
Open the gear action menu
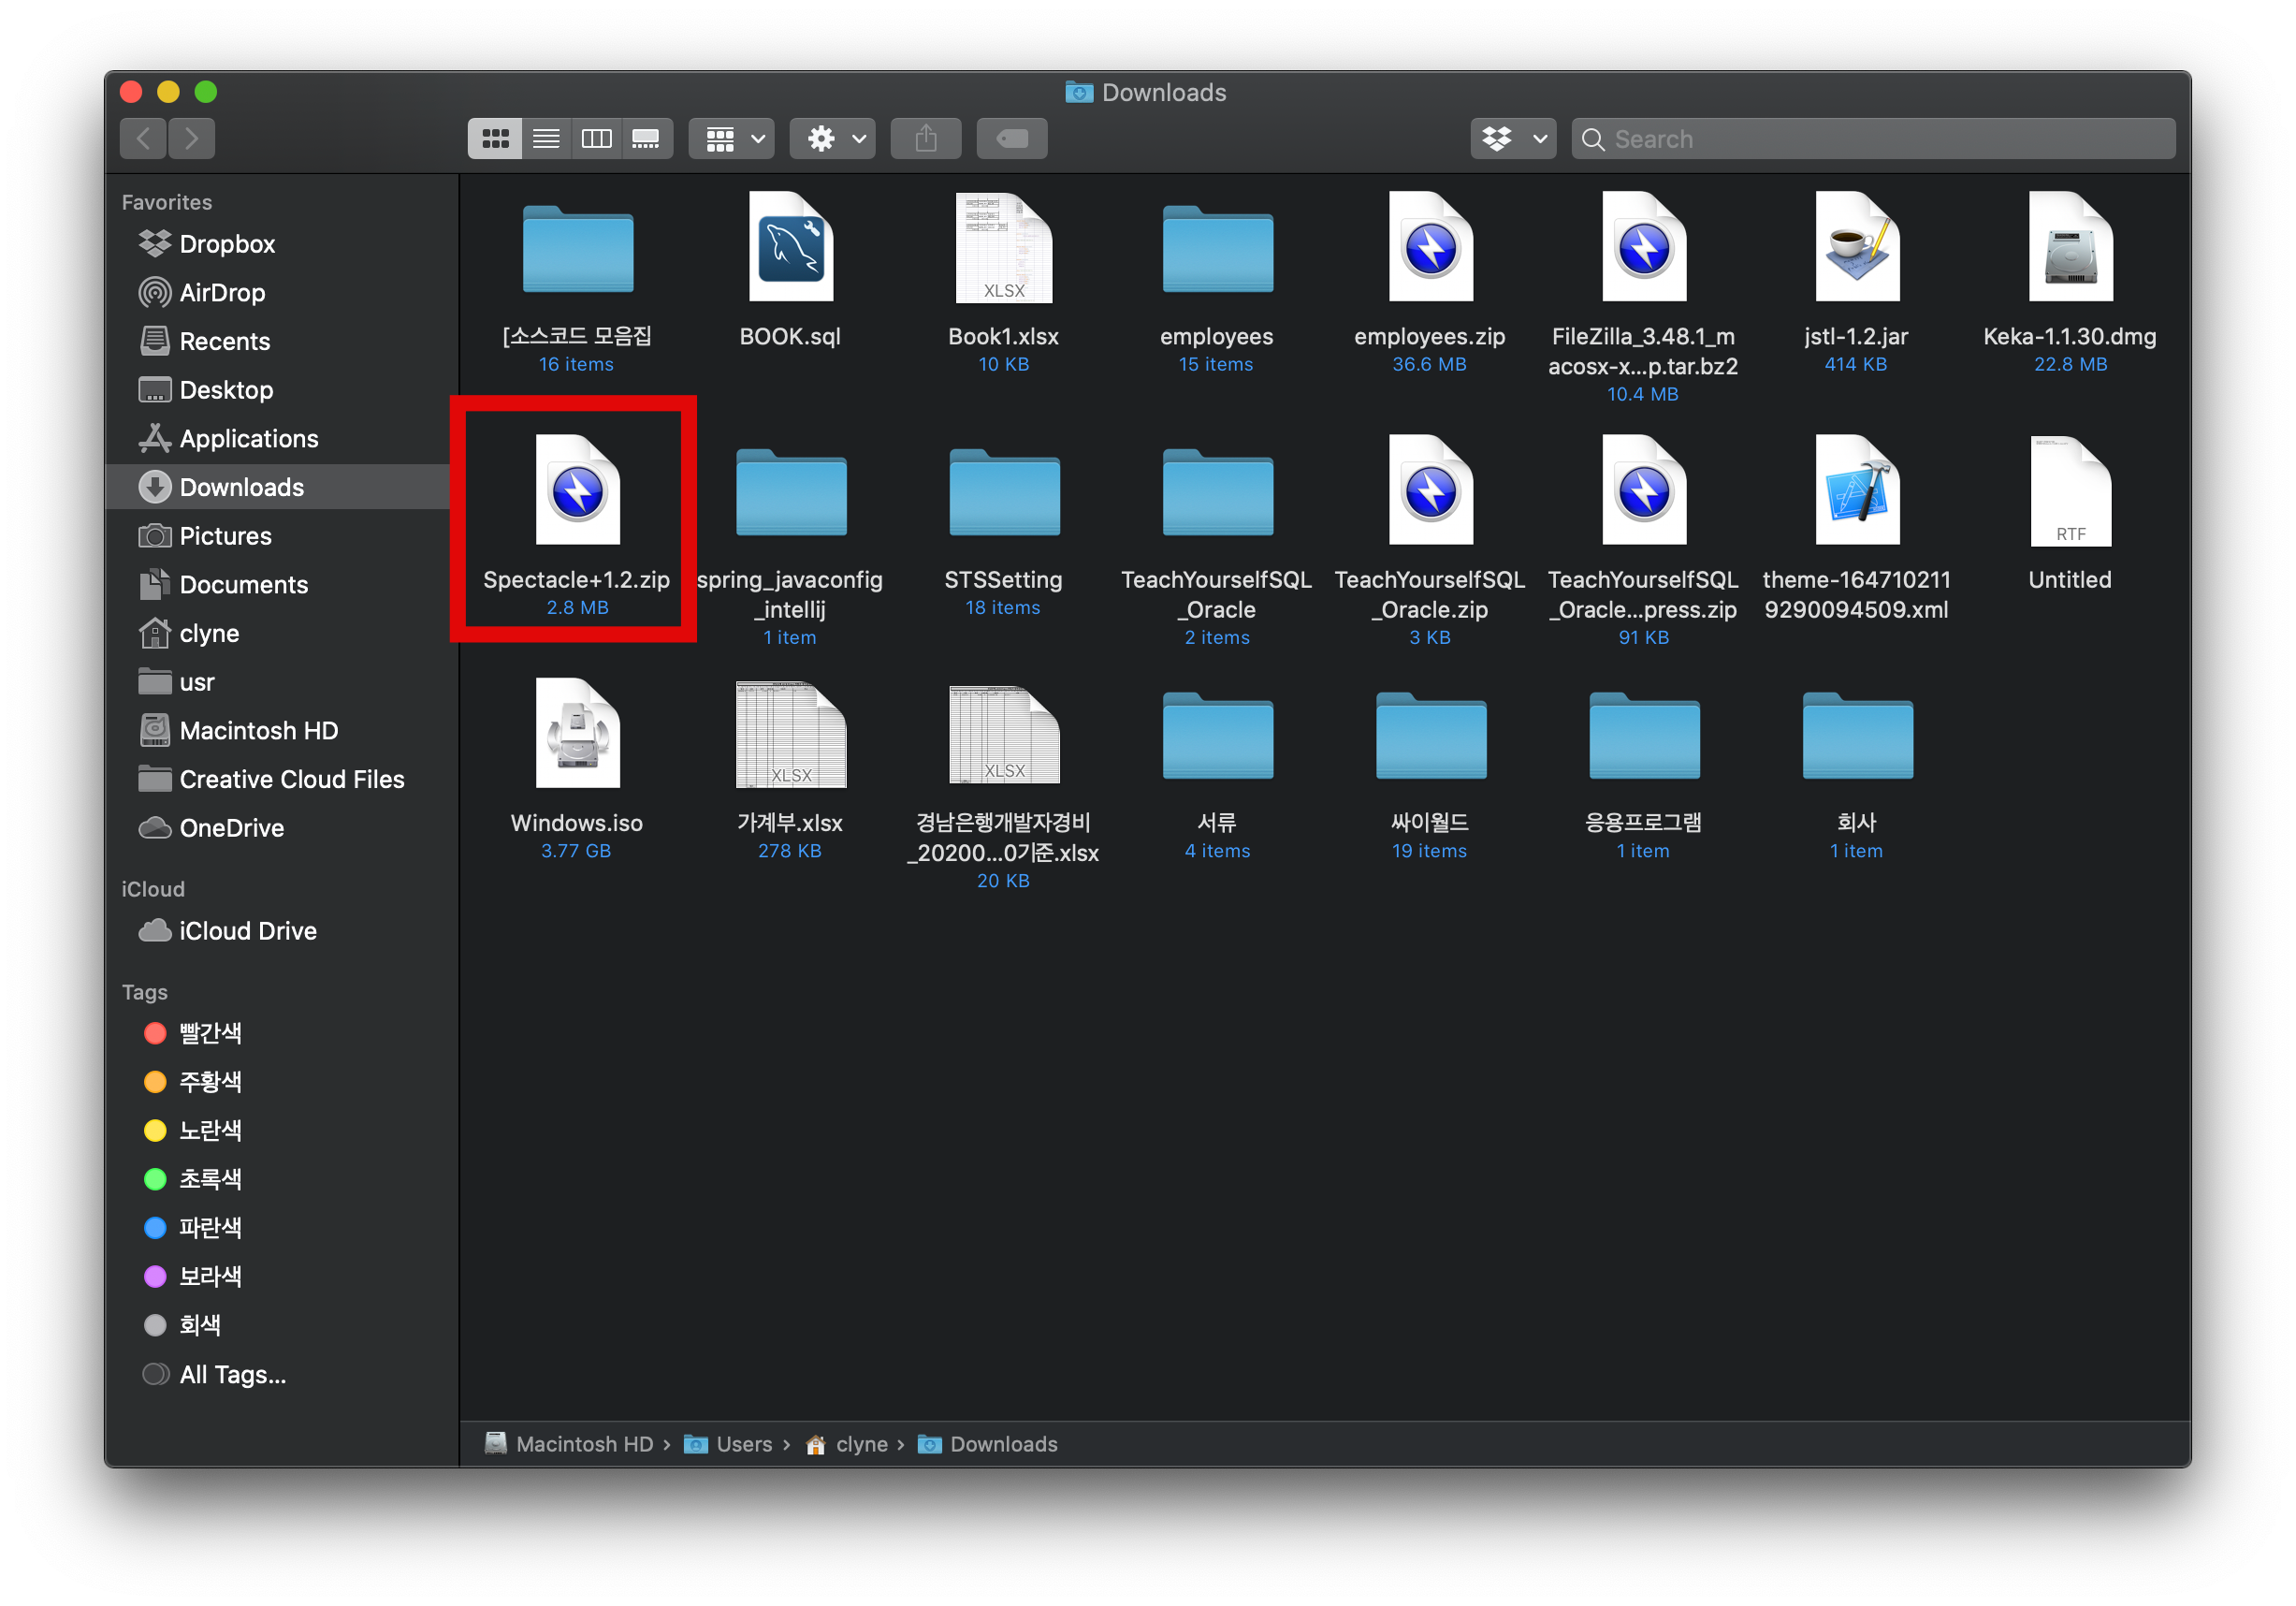[x=834, y=139]
